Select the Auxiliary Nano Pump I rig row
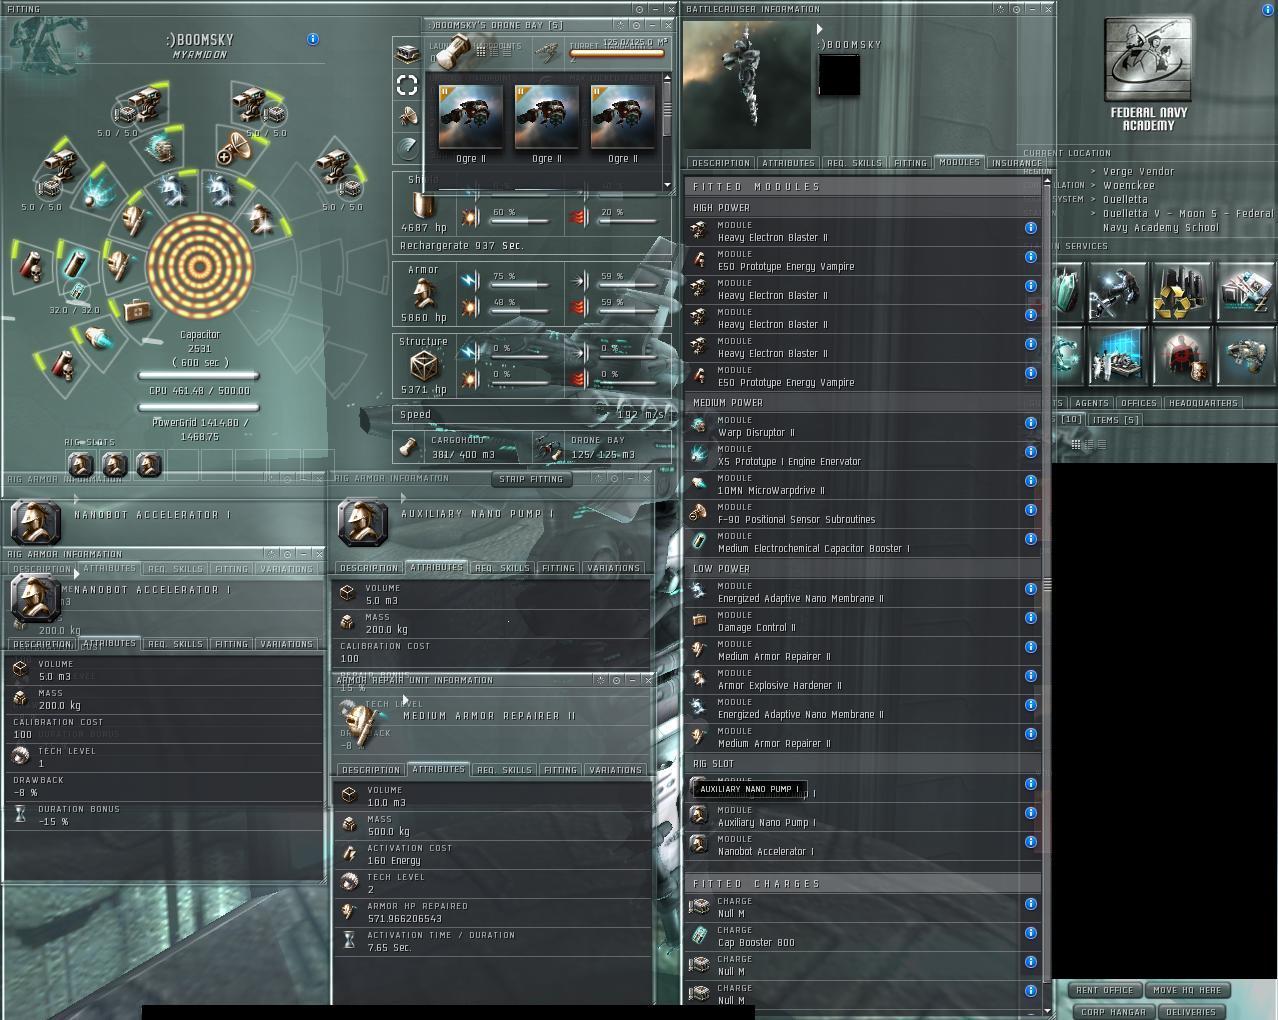 click(863, 817)
